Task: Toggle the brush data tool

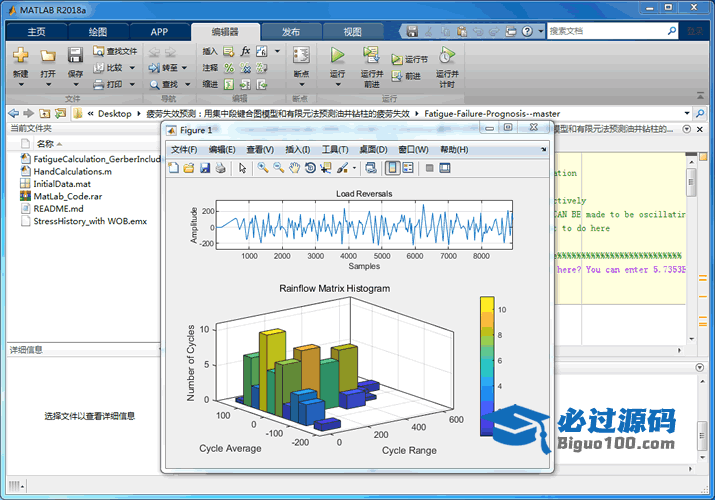Action: pyautogui.click(x=342, y=168)
